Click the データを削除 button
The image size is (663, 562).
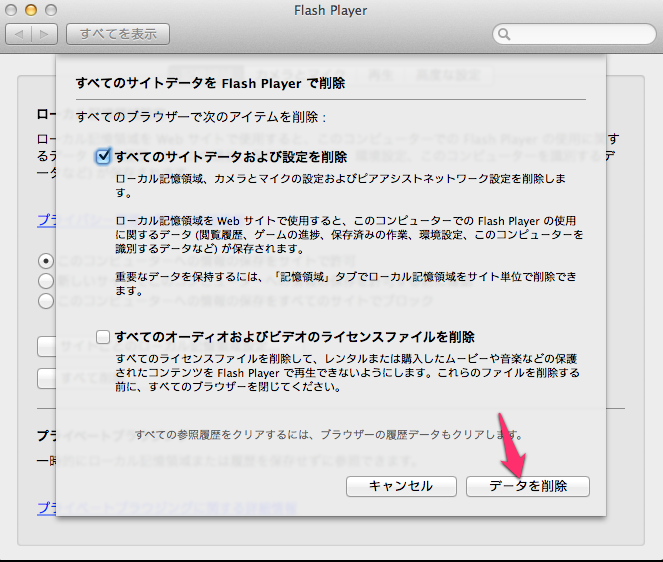[x=528, y=486]
